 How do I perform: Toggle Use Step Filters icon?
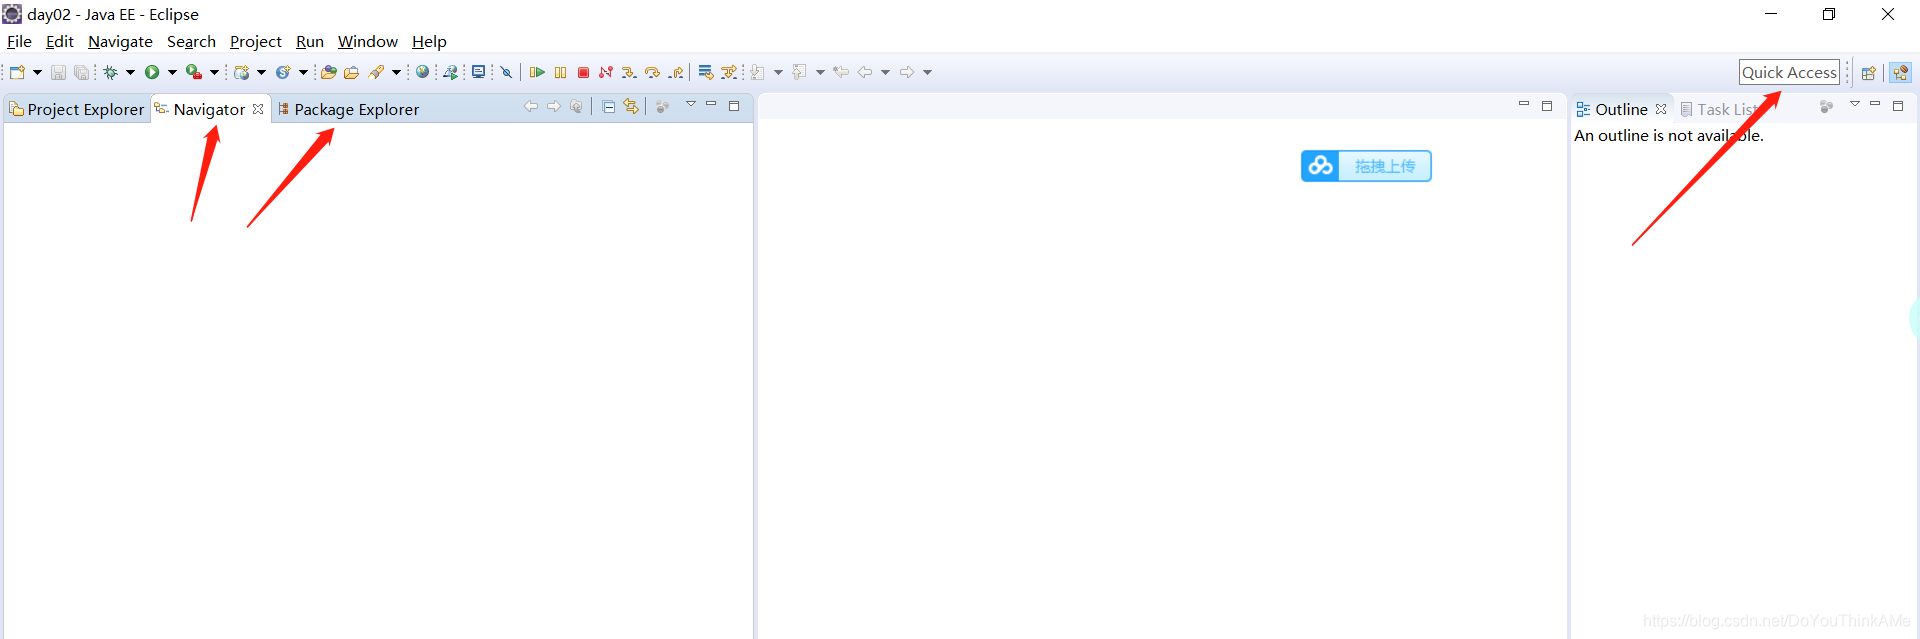pos(729,72)
